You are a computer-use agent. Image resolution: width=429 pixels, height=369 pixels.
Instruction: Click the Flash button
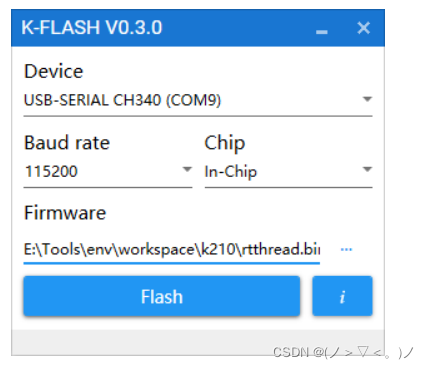tap(162, 296)
